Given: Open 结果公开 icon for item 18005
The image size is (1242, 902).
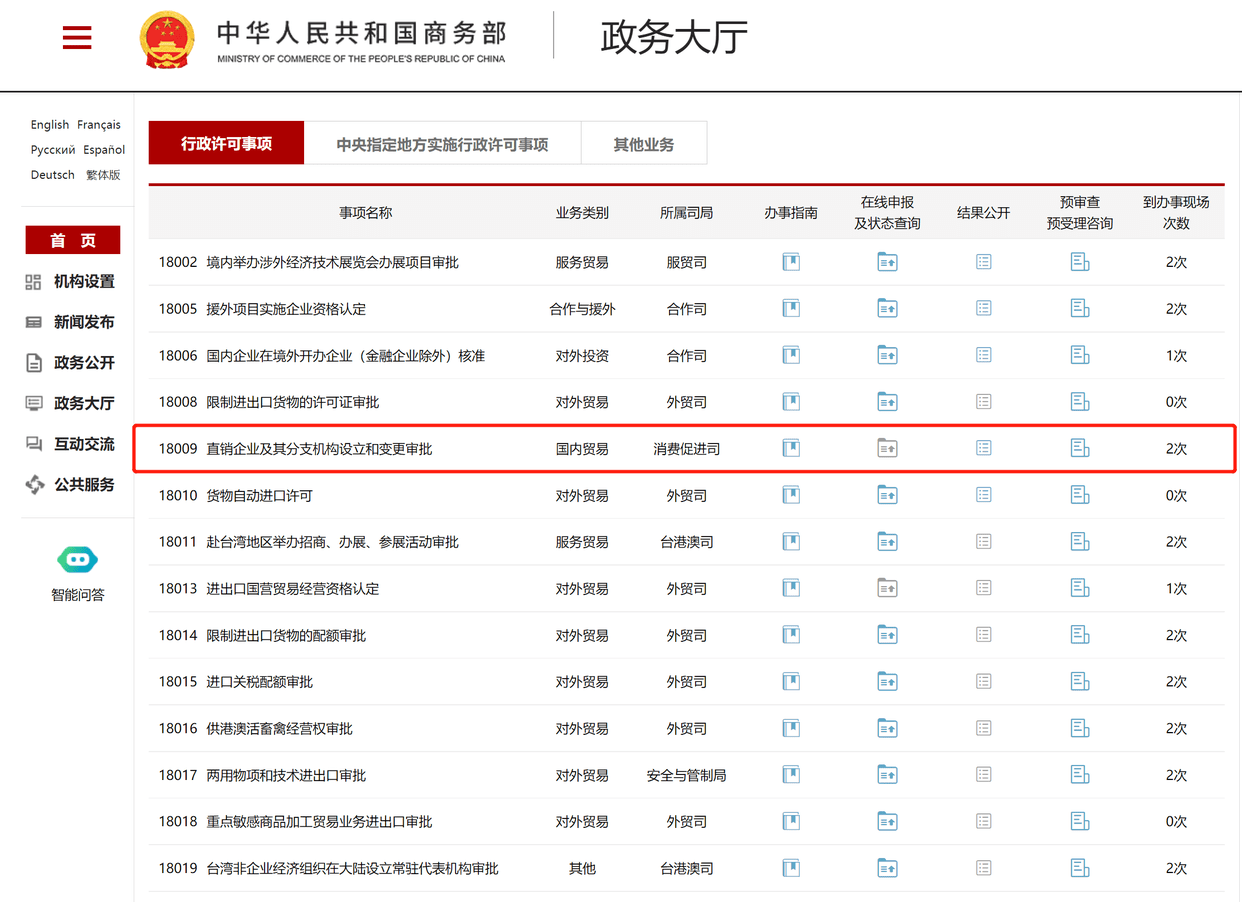Looking at the screenshot, I should click(983, 309).
